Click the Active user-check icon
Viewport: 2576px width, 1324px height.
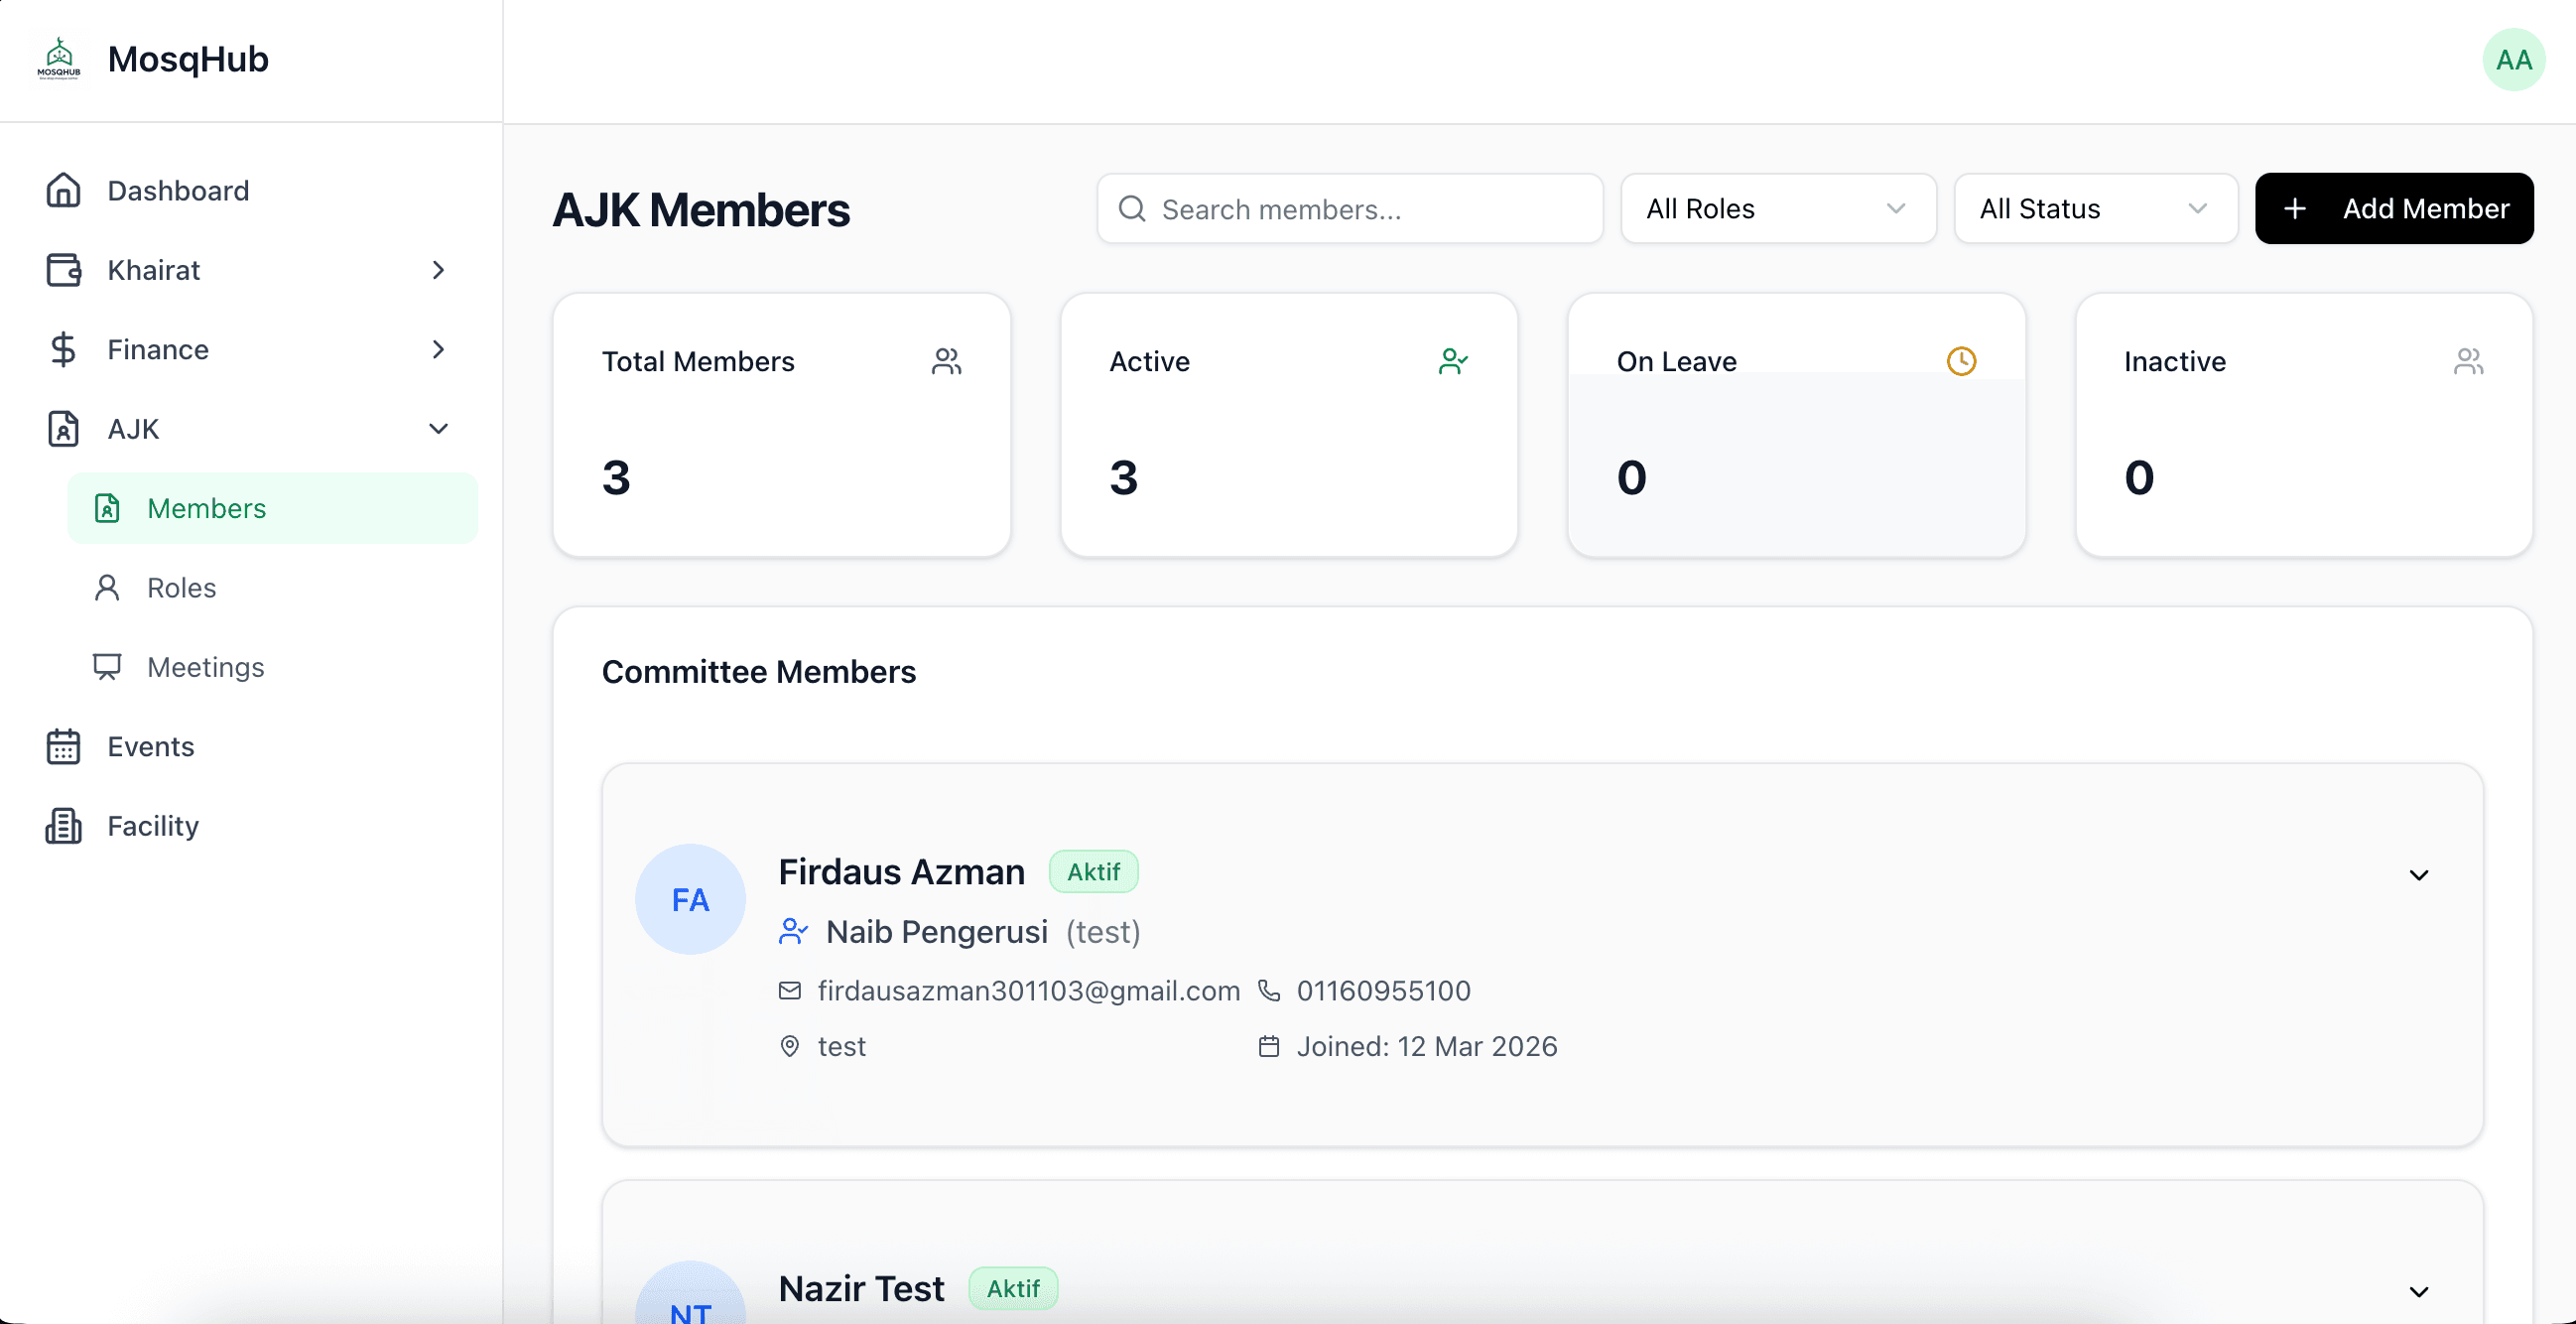coord(1453,361)
